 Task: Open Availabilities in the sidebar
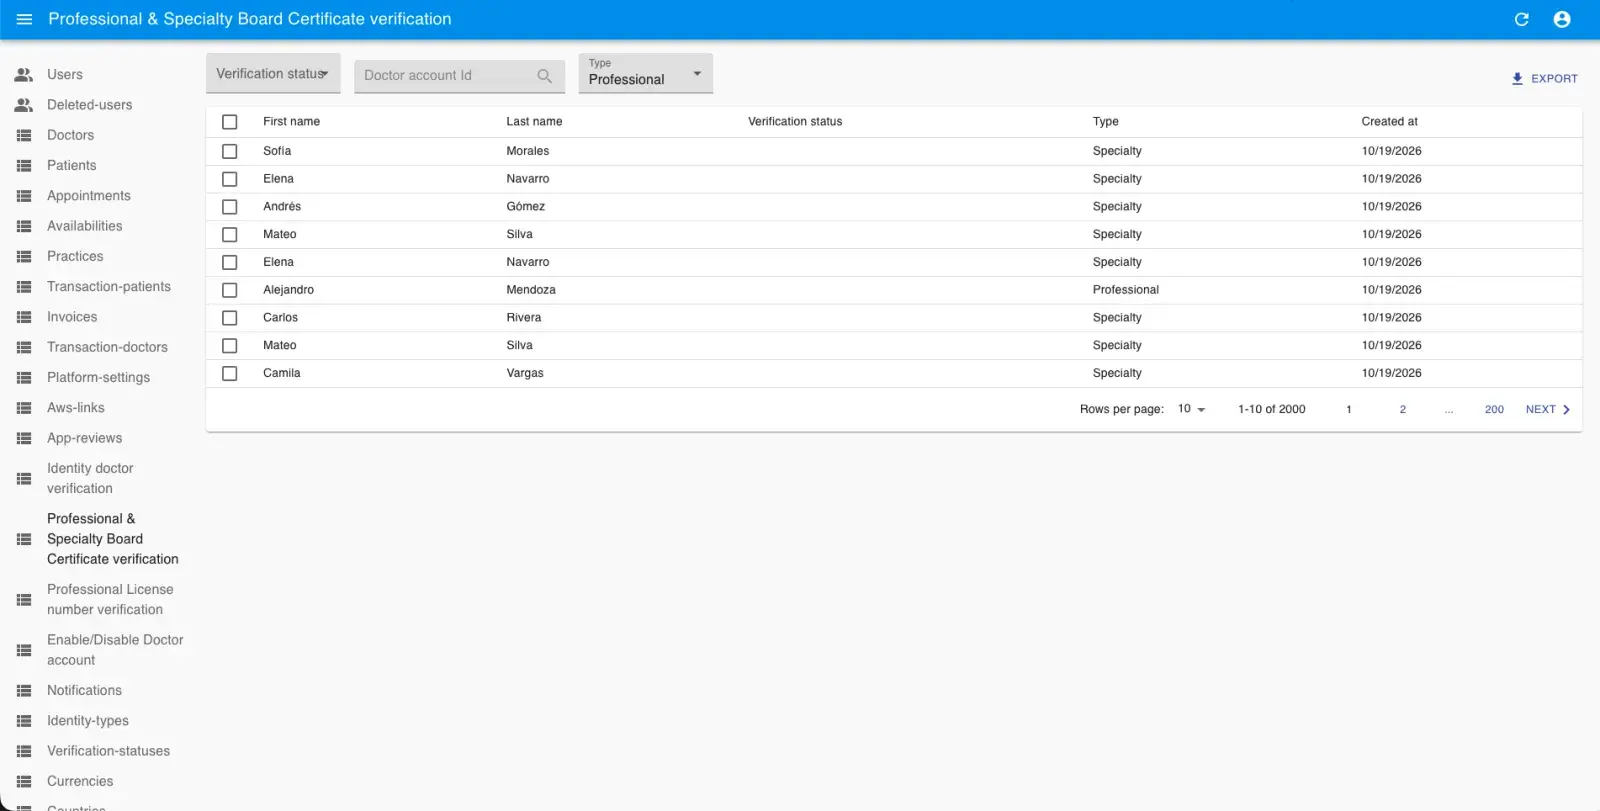point(85,226)
